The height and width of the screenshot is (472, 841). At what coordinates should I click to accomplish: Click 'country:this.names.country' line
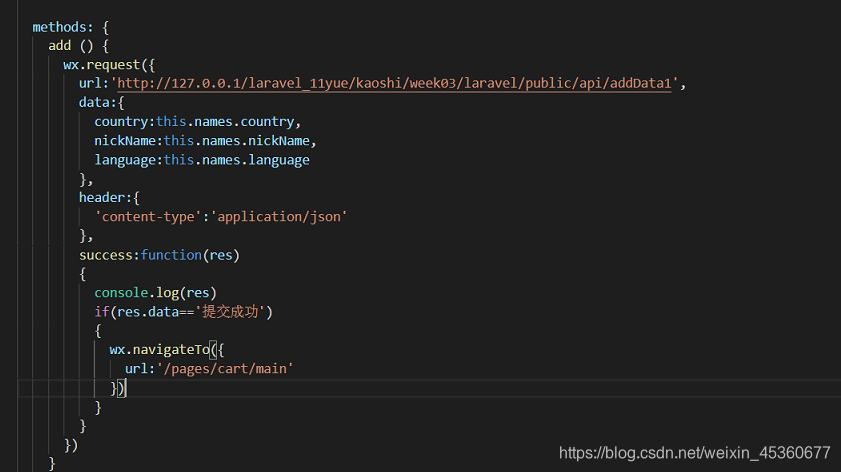(x=197, y=122)
